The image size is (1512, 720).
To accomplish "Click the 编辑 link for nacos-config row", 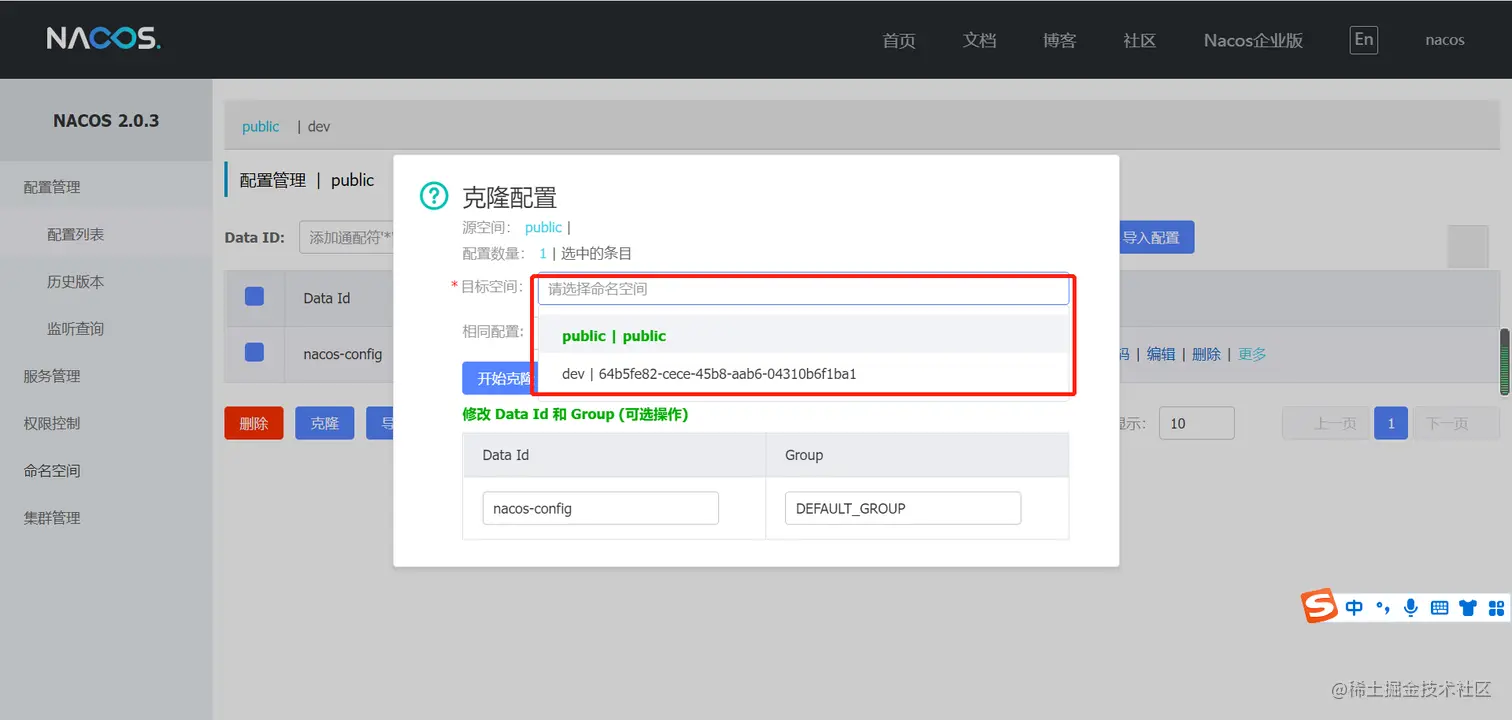I will [1161, 354].
